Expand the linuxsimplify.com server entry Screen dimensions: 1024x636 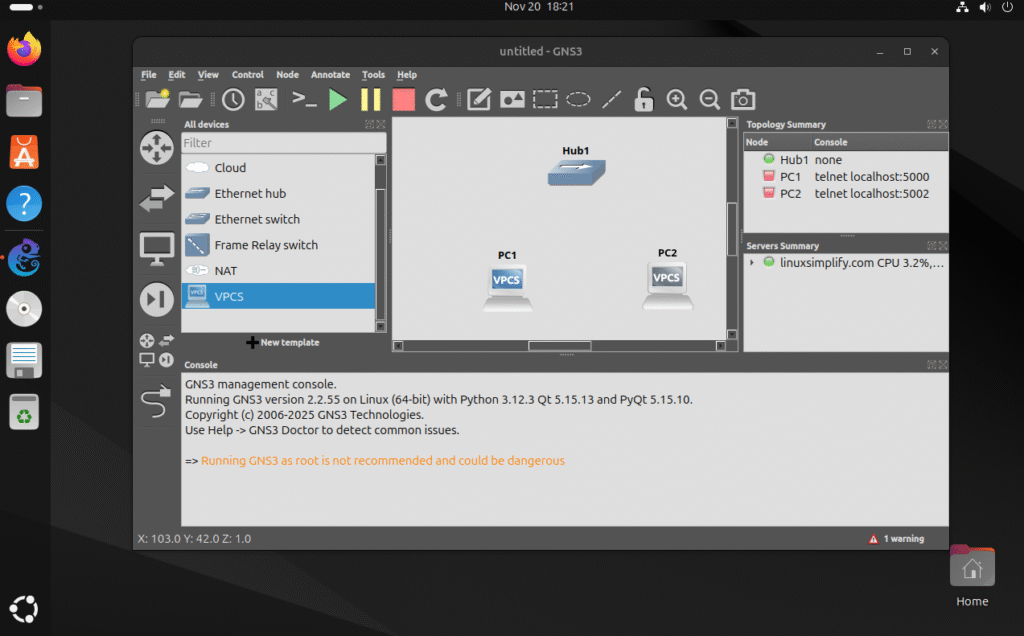tap(752, 264)
